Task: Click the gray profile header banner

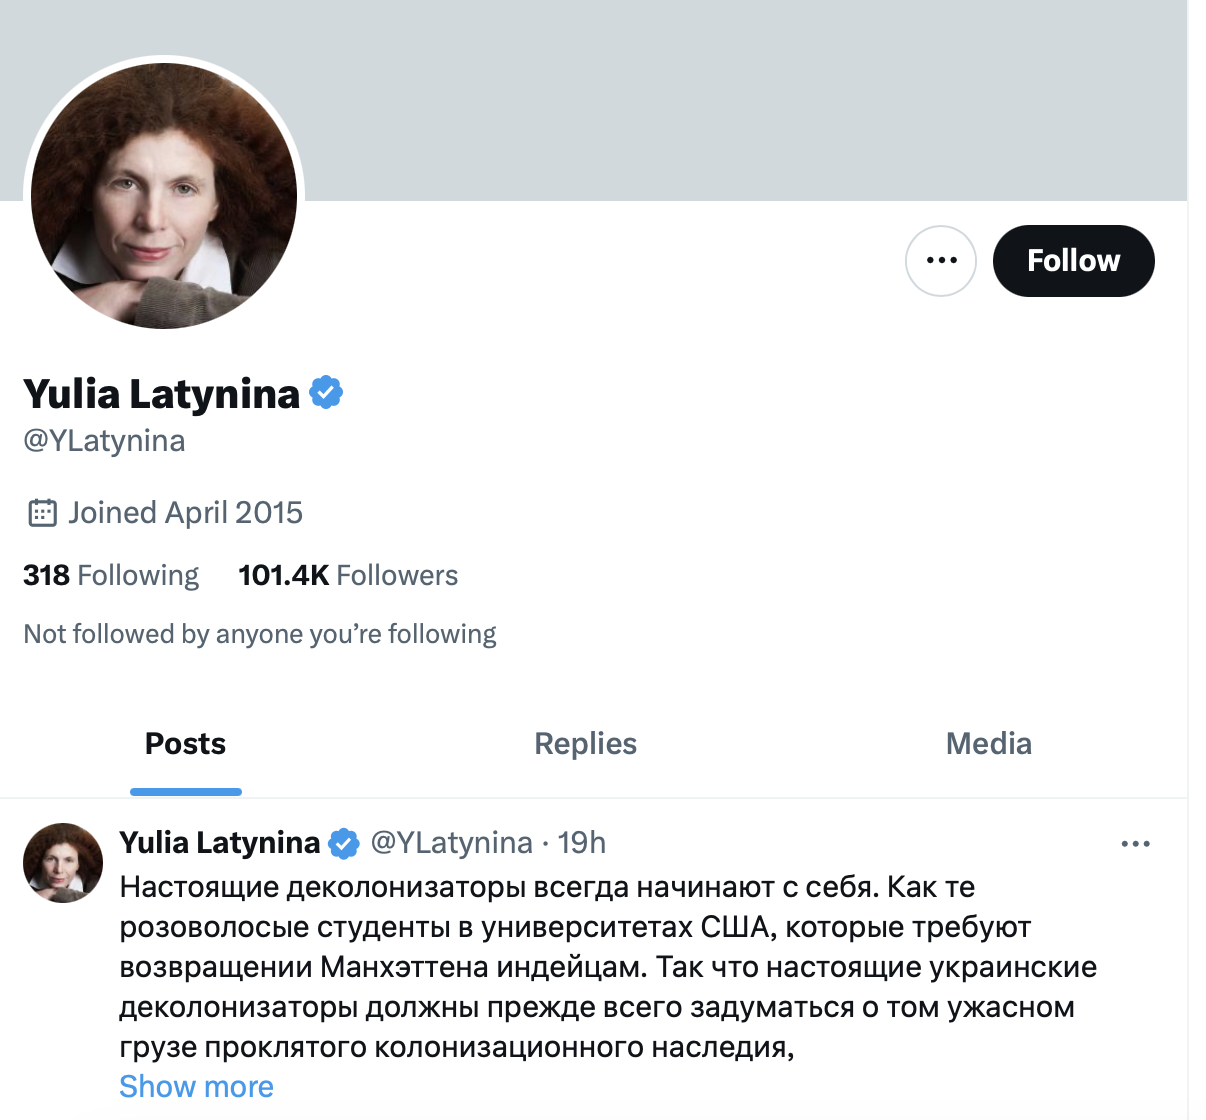Action: coord(700,100)
